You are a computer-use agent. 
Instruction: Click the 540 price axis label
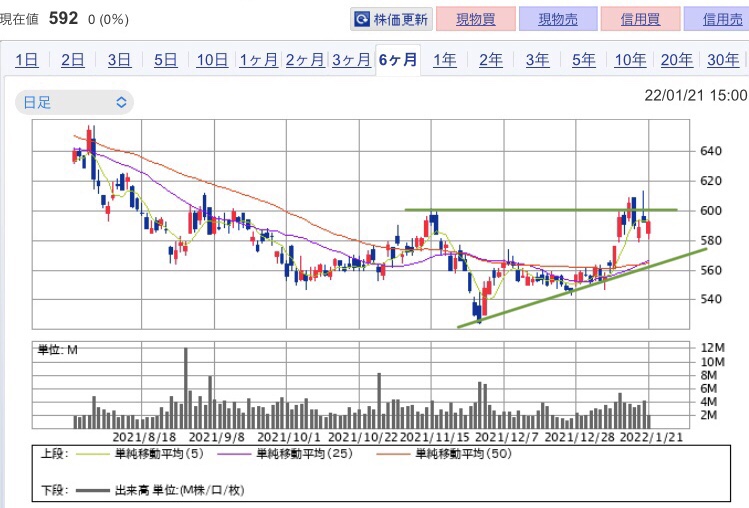pyautogui.click(x=711, y=299)
